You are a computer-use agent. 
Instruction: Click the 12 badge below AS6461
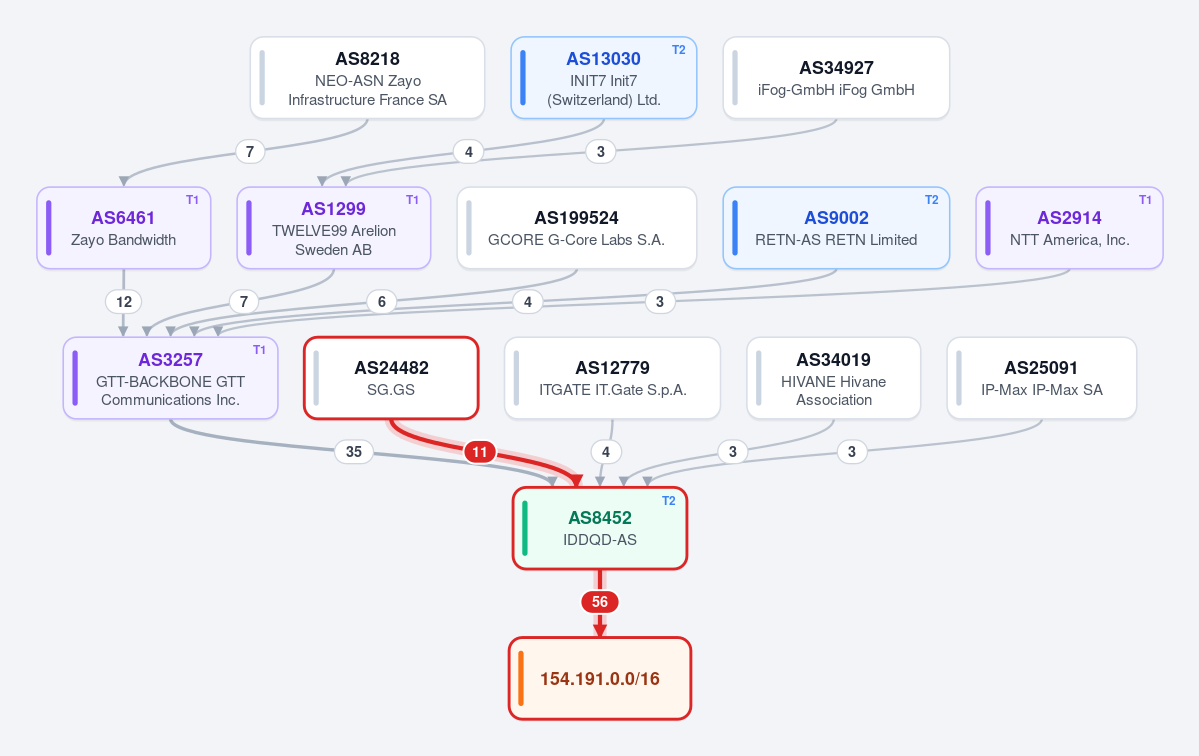click(123, 302)
